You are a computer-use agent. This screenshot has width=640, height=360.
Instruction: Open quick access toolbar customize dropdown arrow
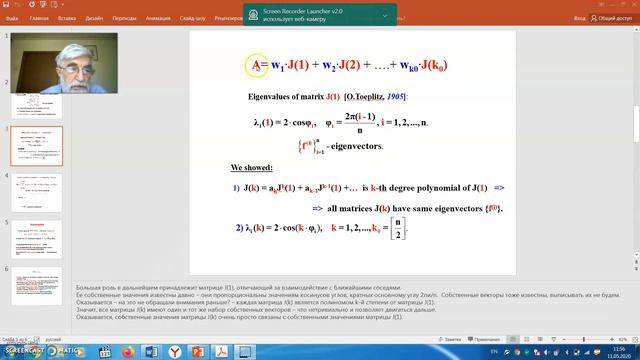coord(62,4)
